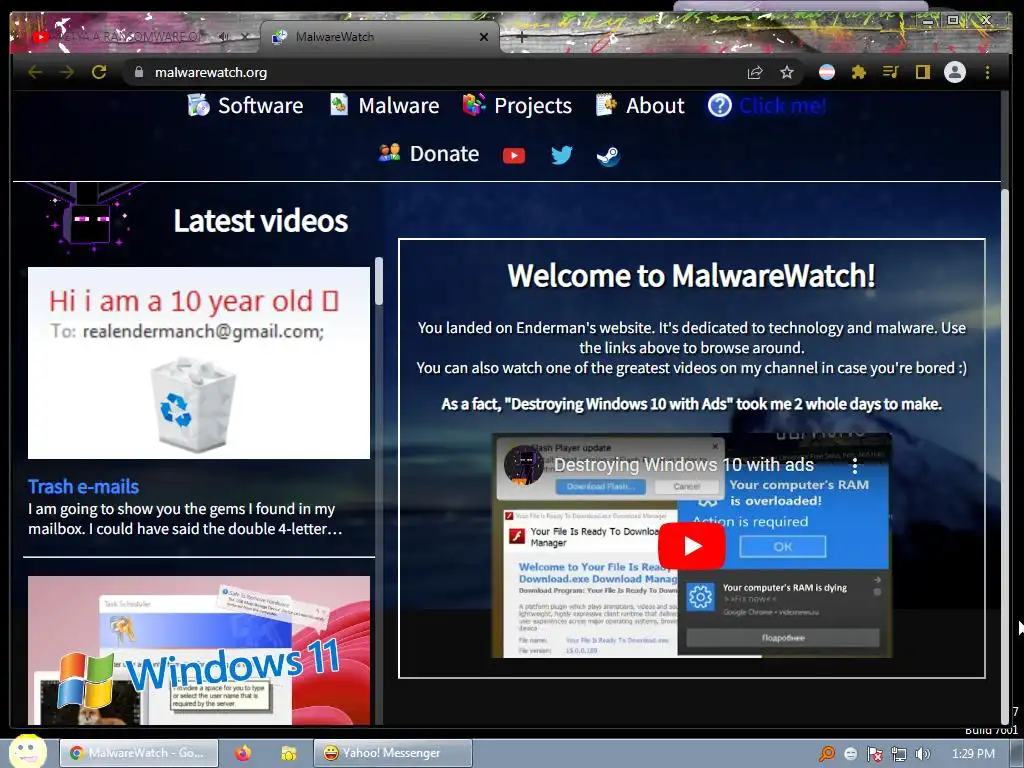This screenshot has height=768, width=1024.
Task: Click the Steam icon in nav
Action: tap(608, 155)
